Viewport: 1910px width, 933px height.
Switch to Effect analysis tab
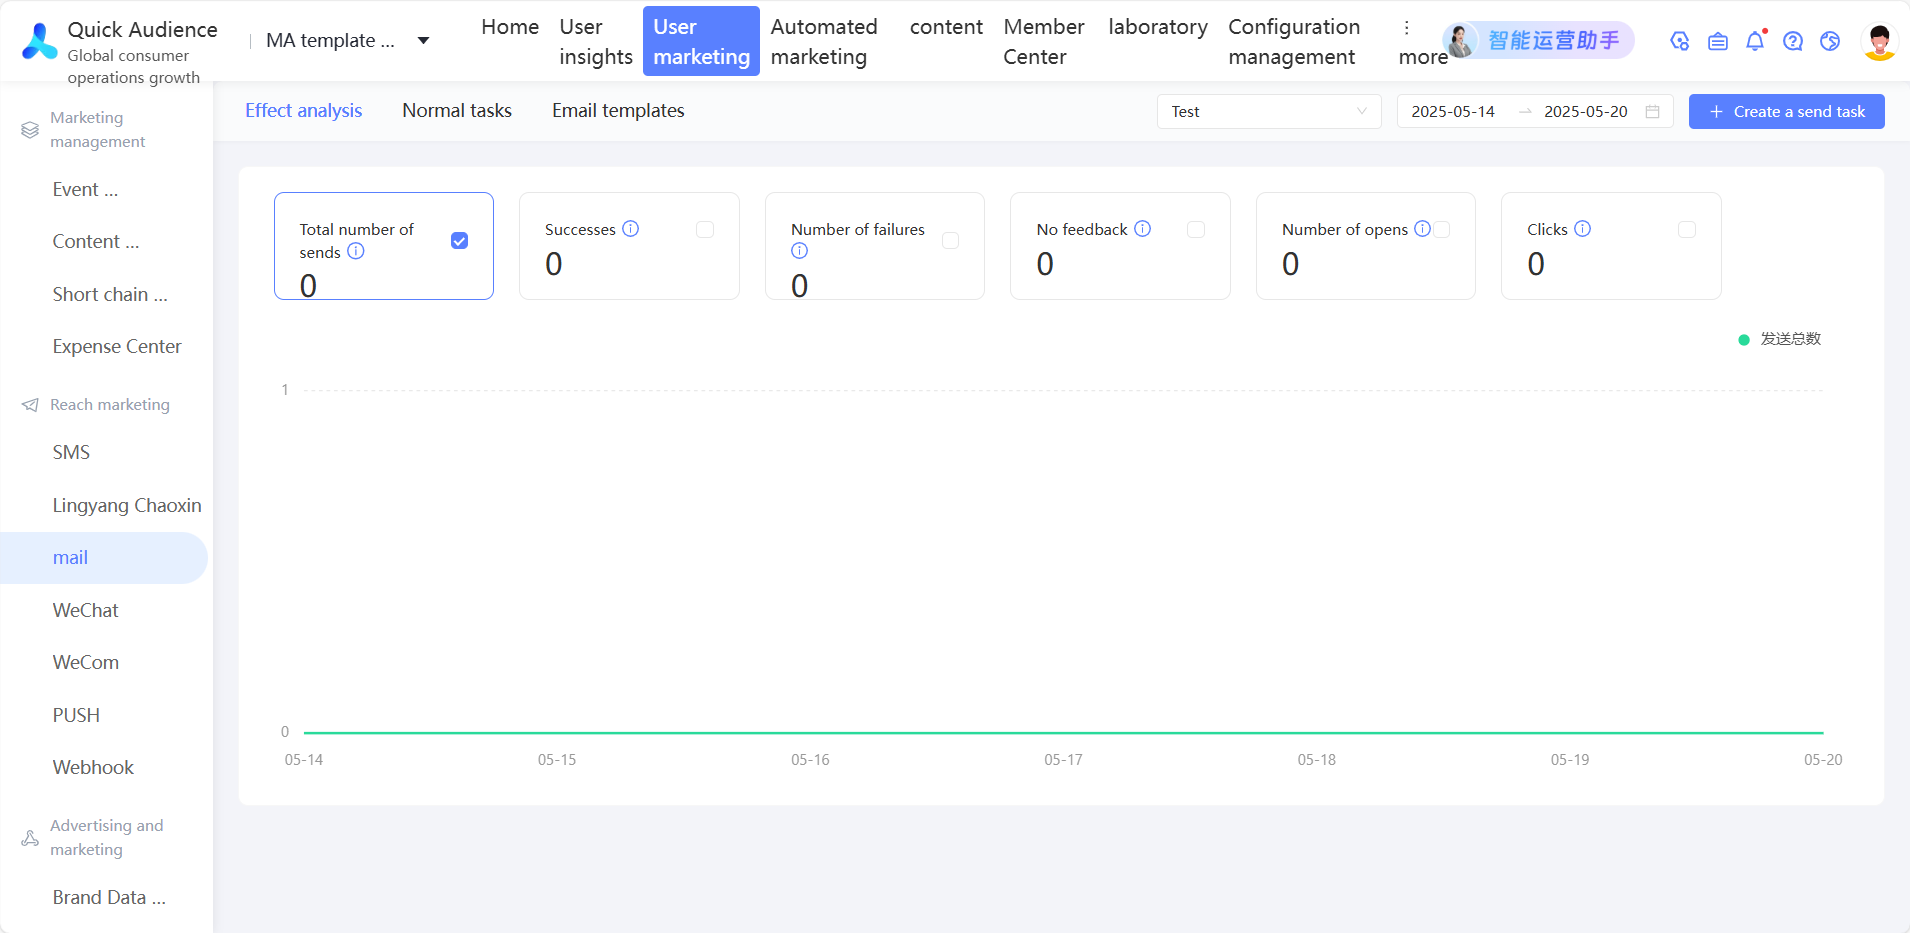point(304,110)
